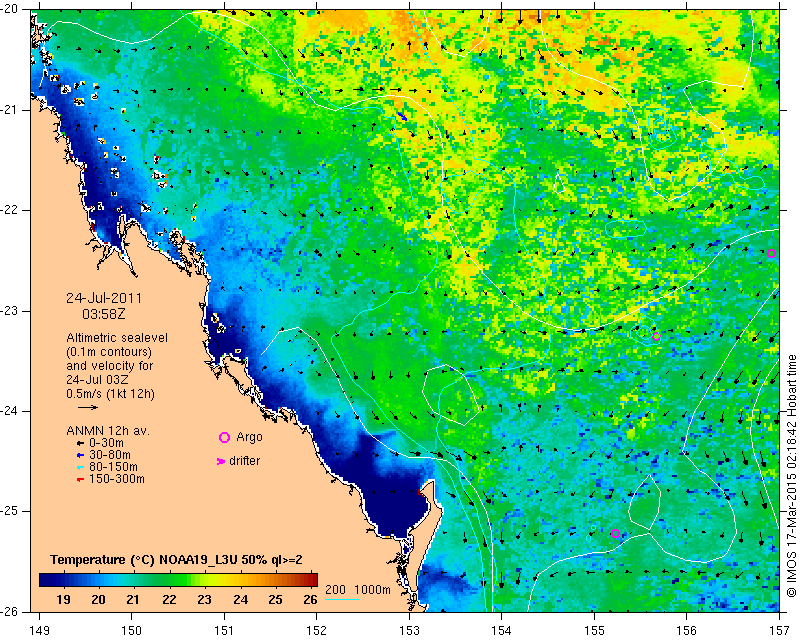Click latitude axis label -25
The image size is (800, 640).
pyautogui.click(x=10, y=511)
